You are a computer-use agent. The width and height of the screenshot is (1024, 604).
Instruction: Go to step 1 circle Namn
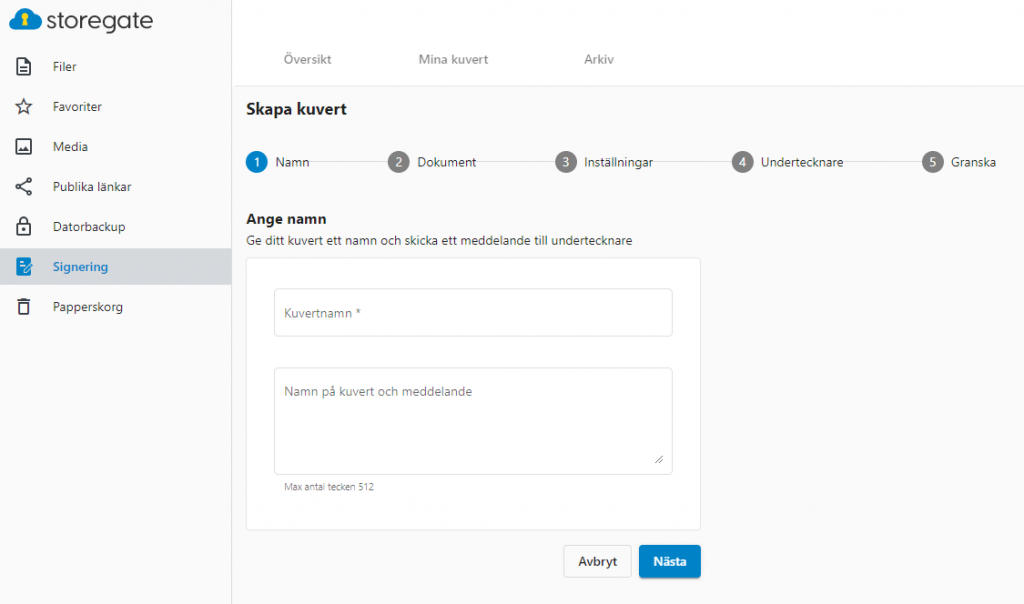point(257,162)
